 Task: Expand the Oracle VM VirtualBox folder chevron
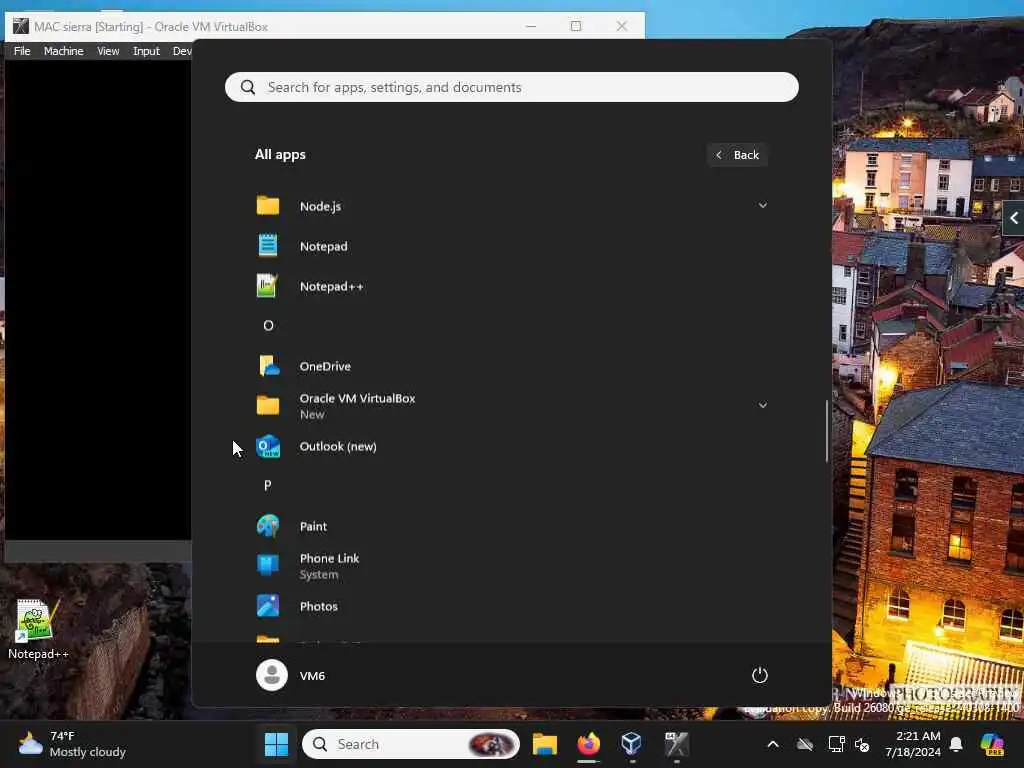(x=762, y=406)
